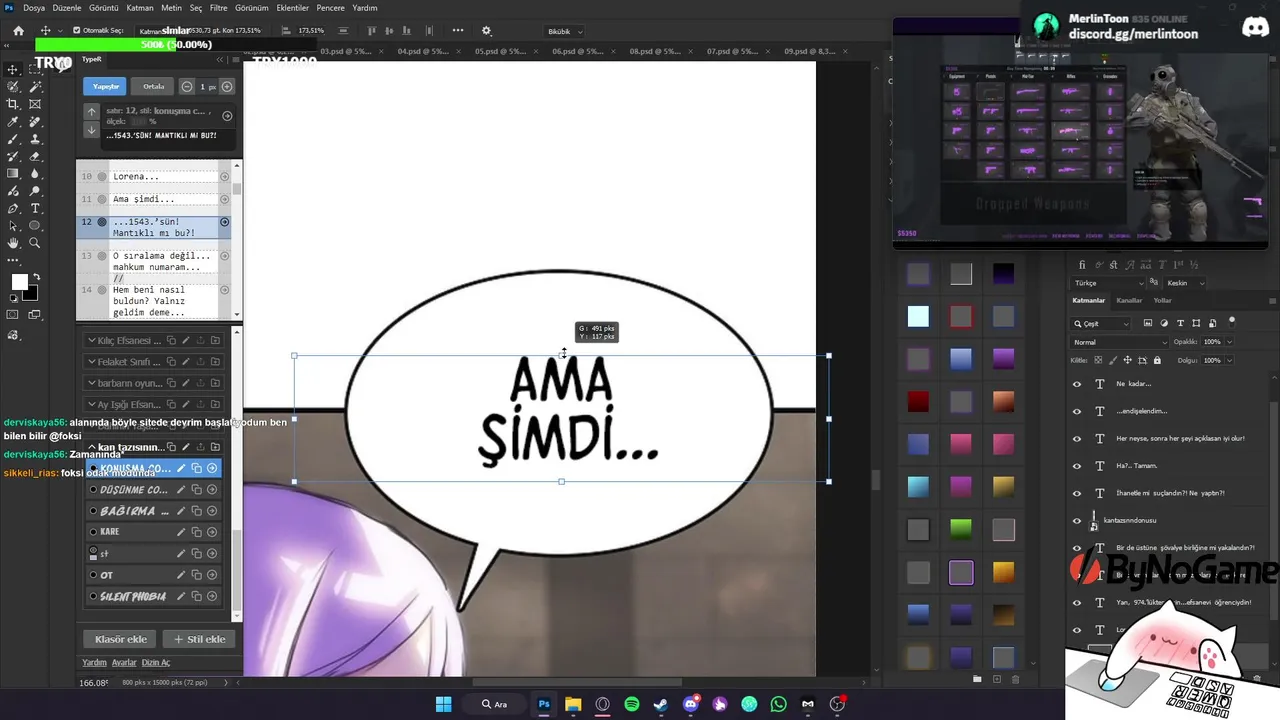Toggle visibility of 'Her neyse, sonra' layer
Viewport: 1280px width, 720px height.
click(1077, 438)
